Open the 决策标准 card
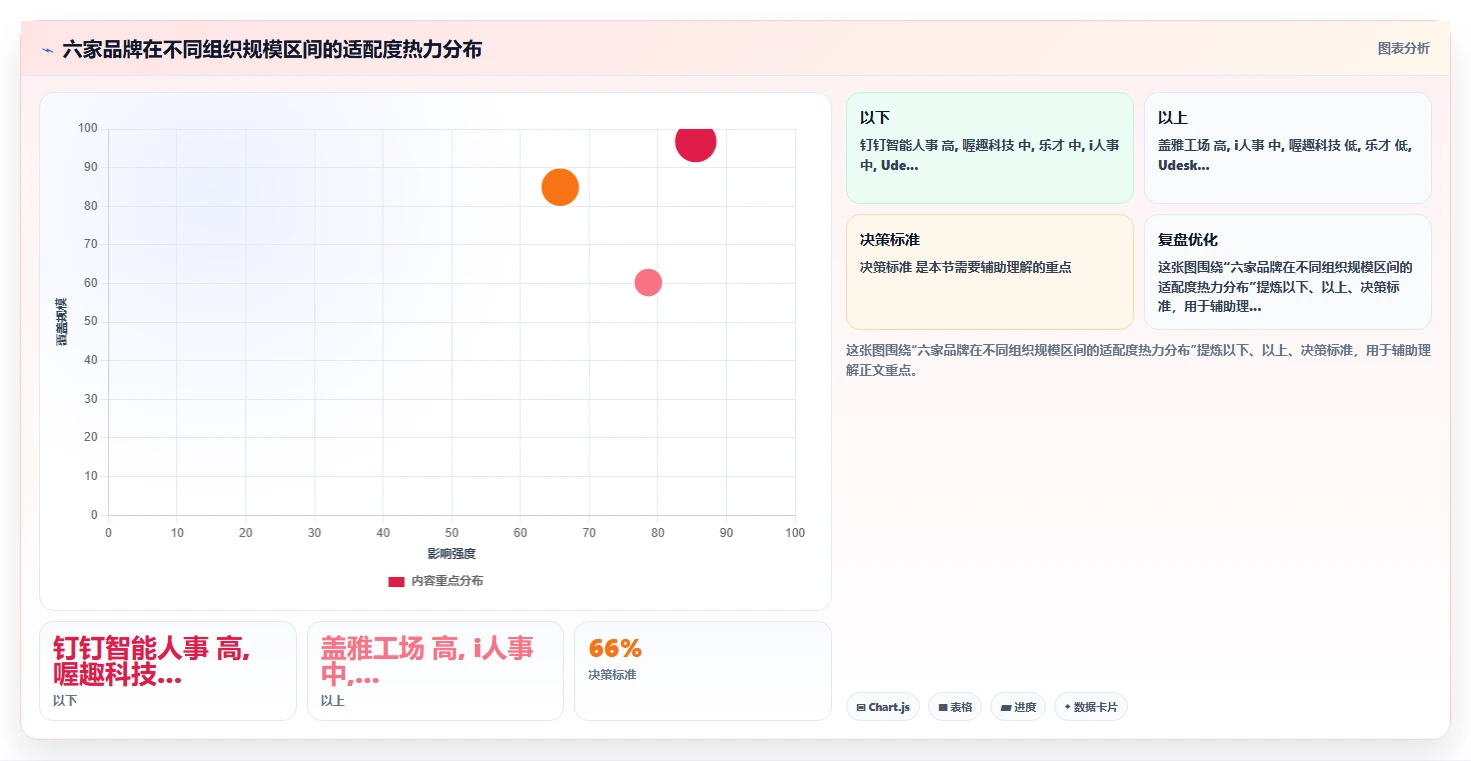The height and width of the screenshot is (761, 1471). coord(989,272)
